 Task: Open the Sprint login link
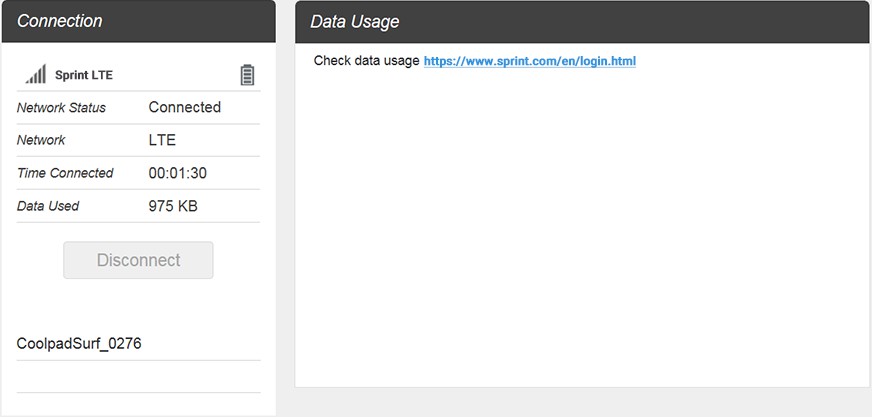click(529, 61)
